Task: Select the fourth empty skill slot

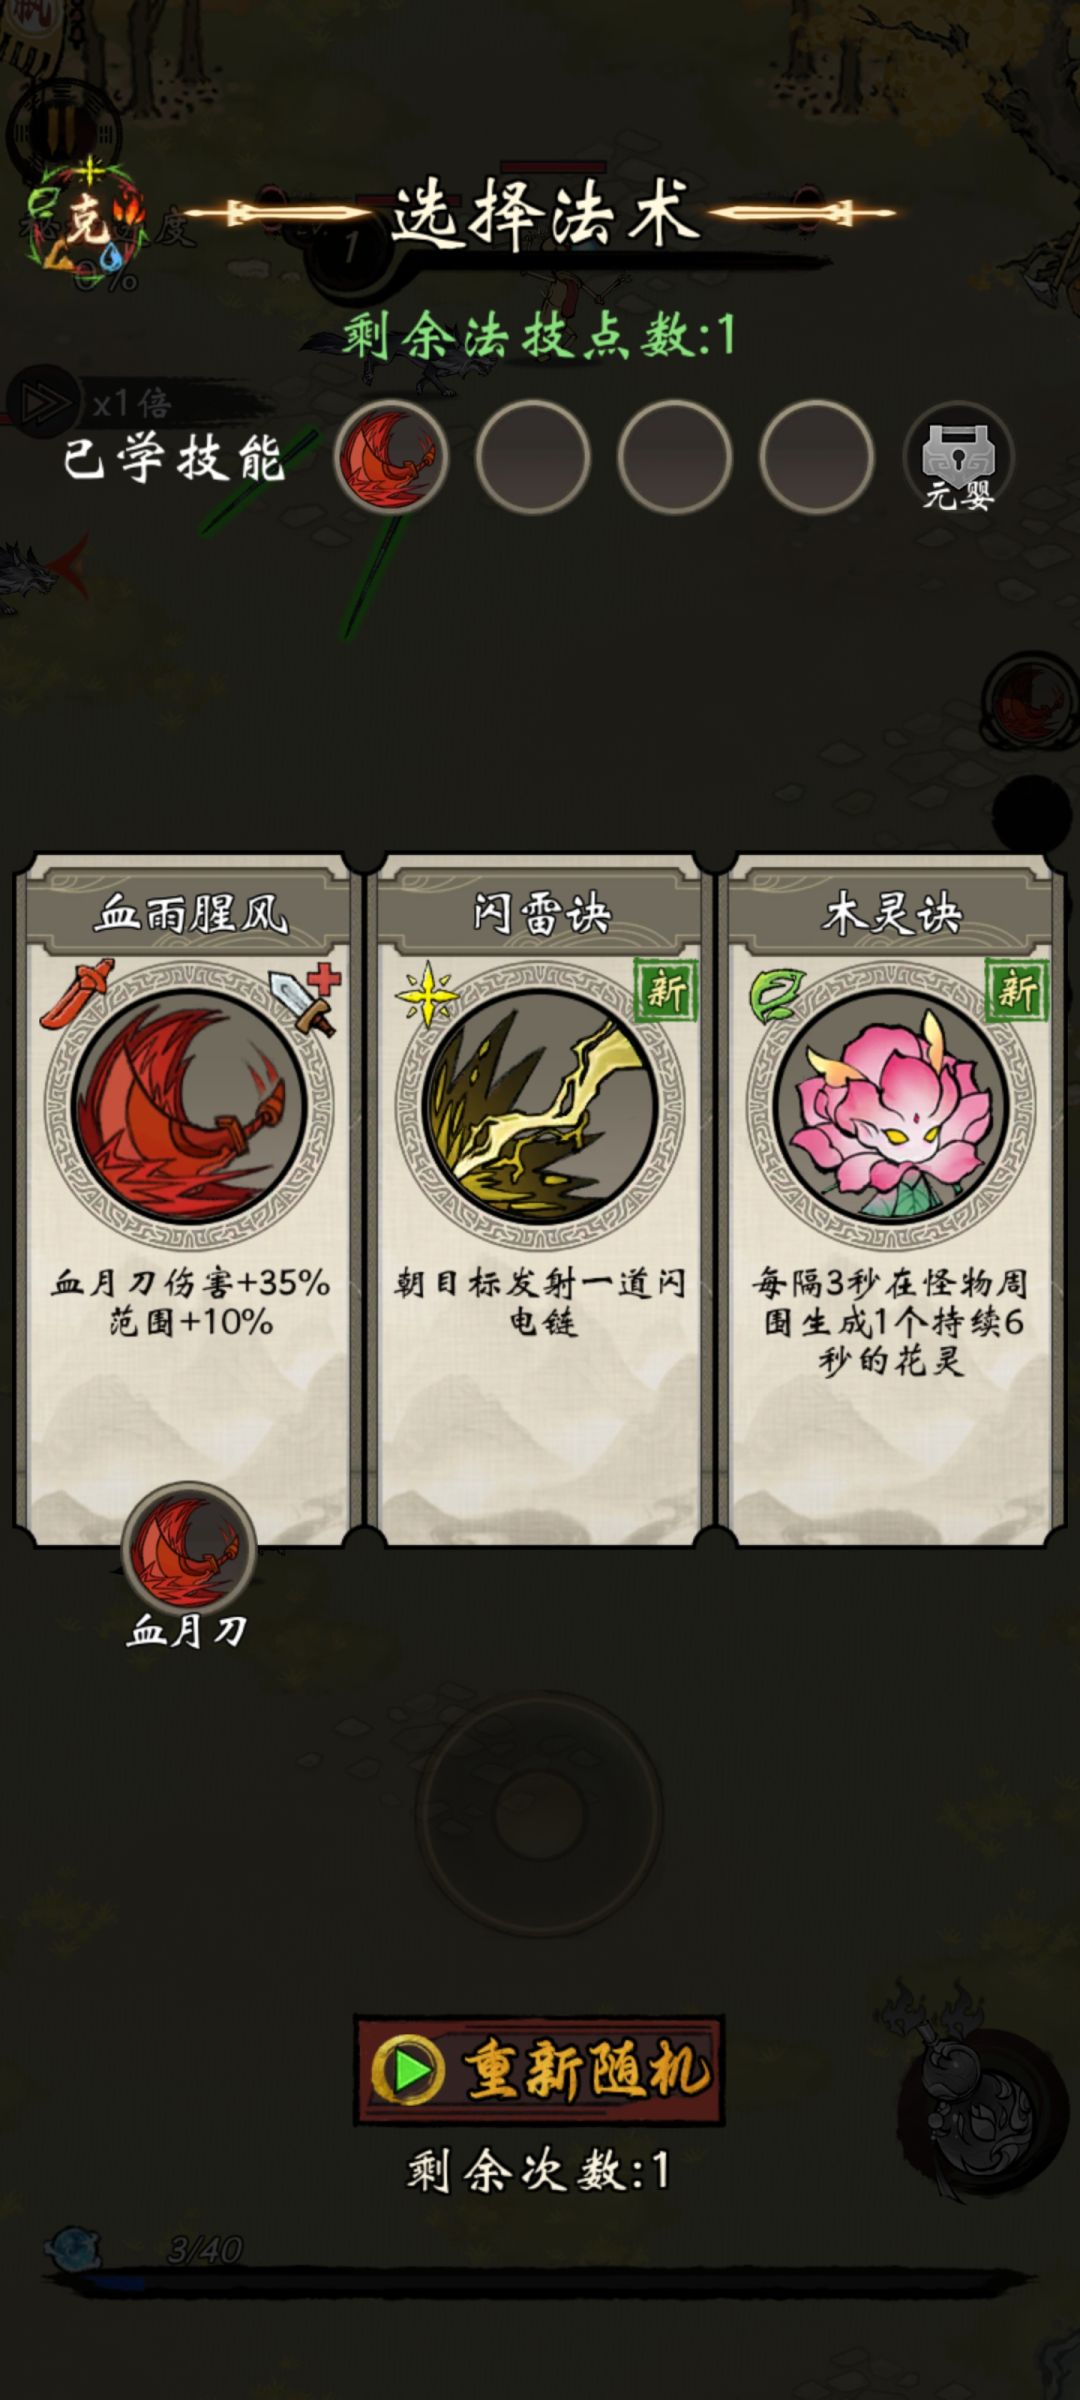Action: pyautogui.click(x=817, y=456)
